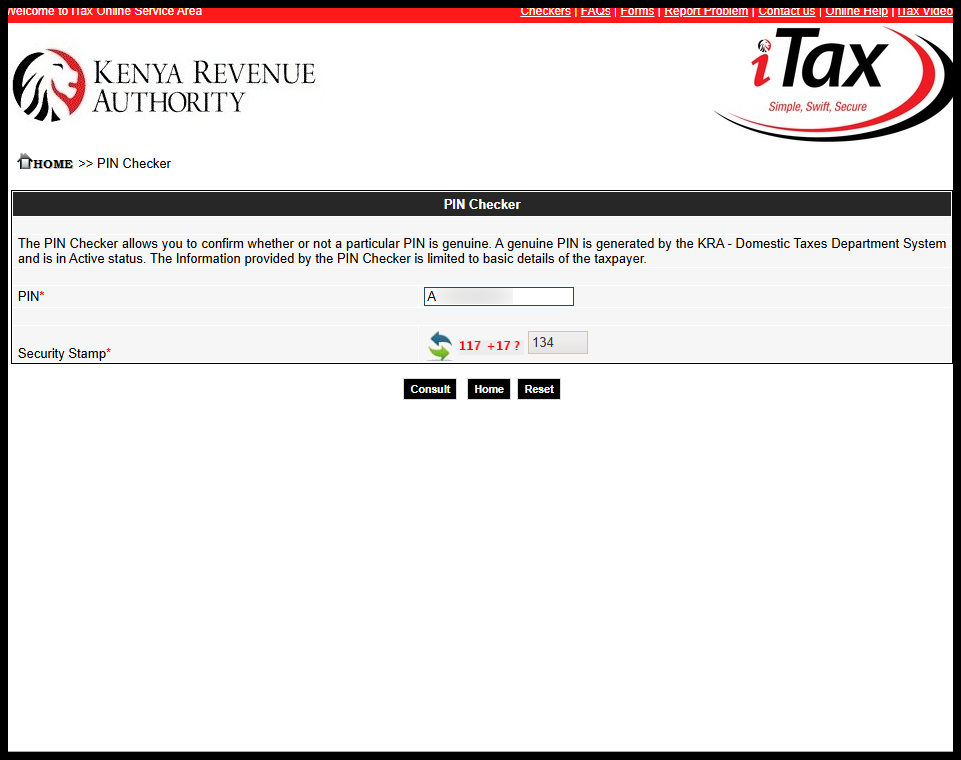This screenshot has width=961, height=760.
Task: Click the PIN Checker title bar
Action: tap(481, 204)
